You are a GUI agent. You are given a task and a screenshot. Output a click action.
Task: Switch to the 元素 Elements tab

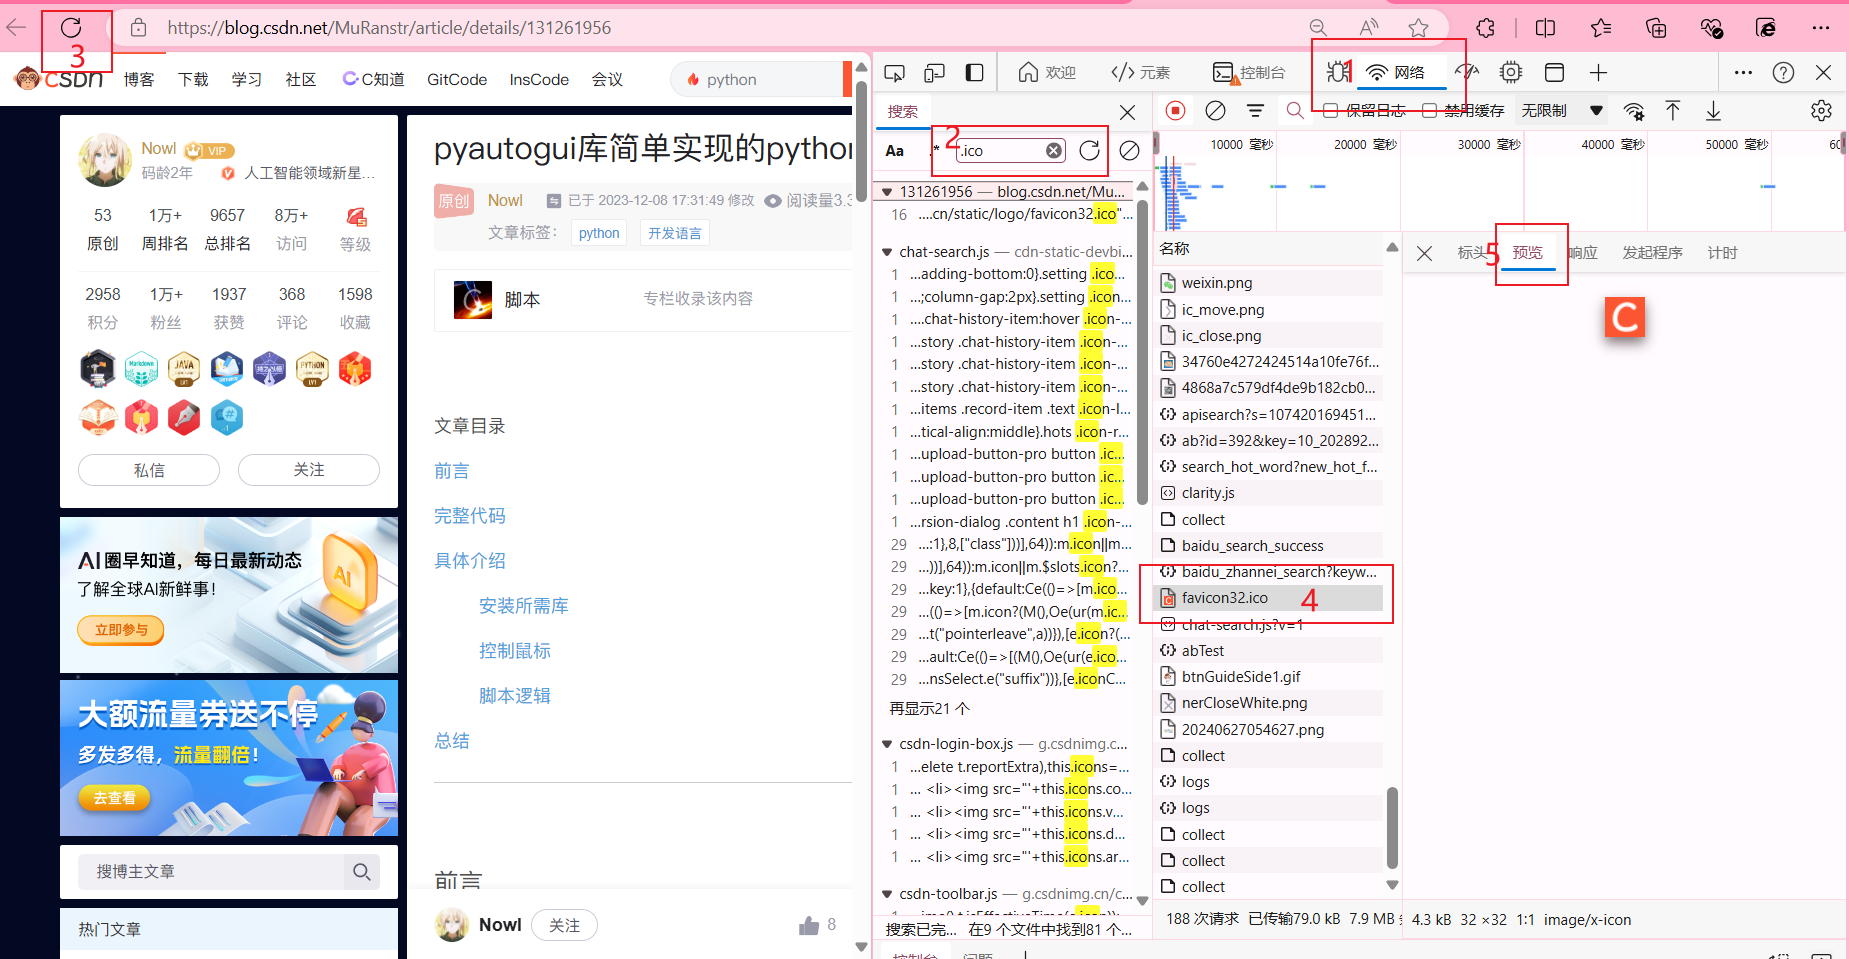(x=1140, y=72)
